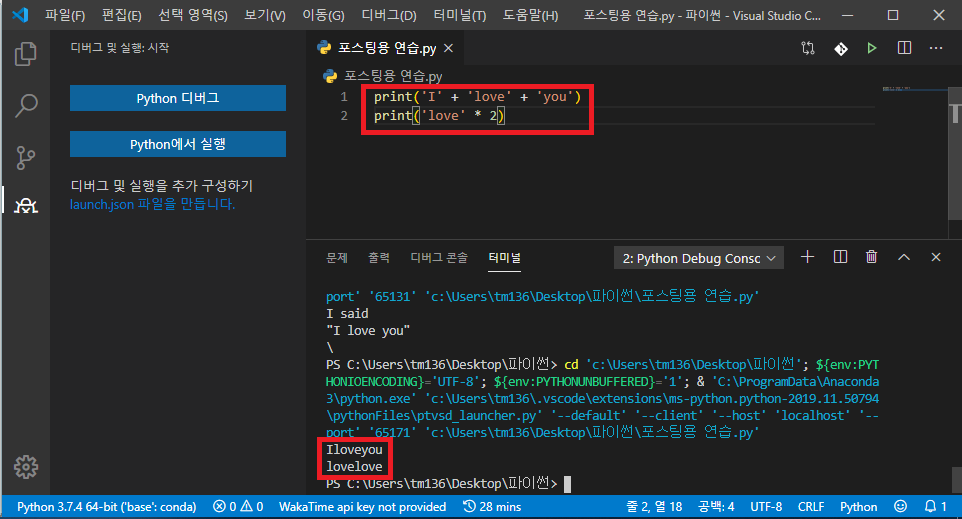
Task: Click line number 1 in editor gutter
Action: [x=344, y=97]
